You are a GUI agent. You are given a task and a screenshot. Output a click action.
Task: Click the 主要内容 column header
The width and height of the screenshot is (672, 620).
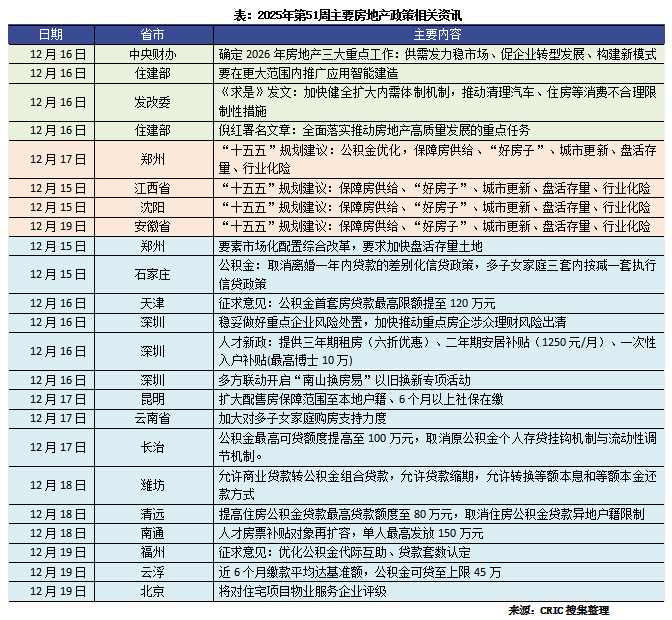point(438,35)
